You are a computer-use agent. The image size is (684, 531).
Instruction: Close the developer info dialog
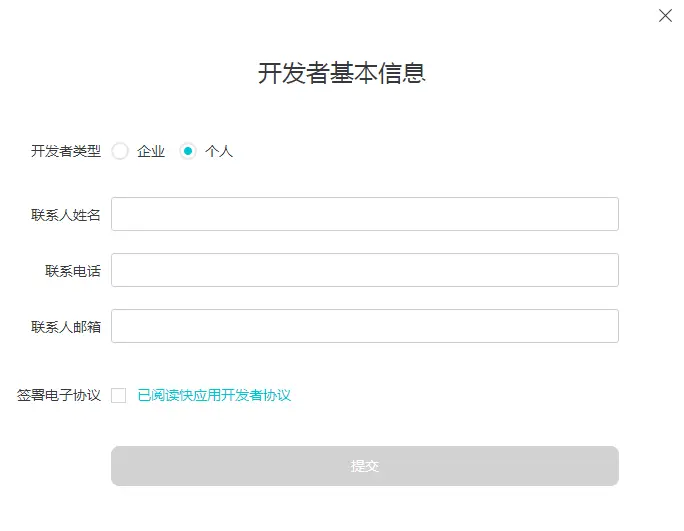point(665,16)
